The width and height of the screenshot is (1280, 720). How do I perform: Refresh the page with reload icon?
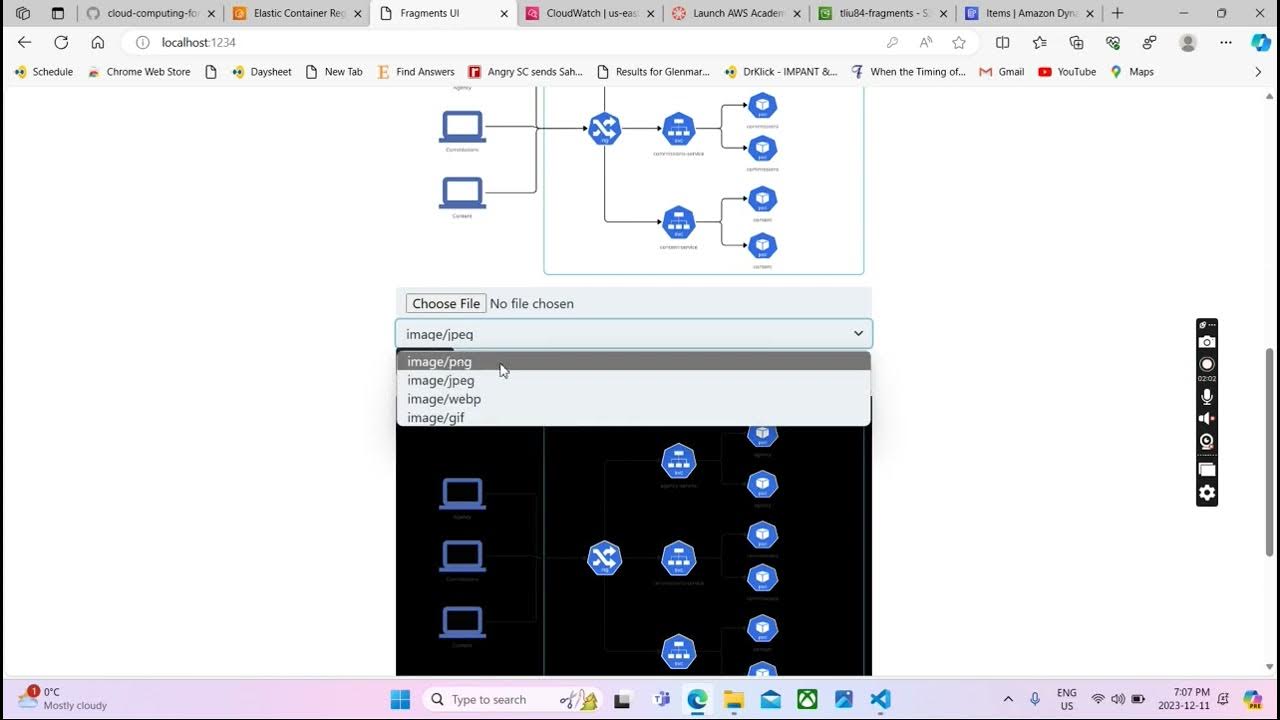[x=61, y=42]
